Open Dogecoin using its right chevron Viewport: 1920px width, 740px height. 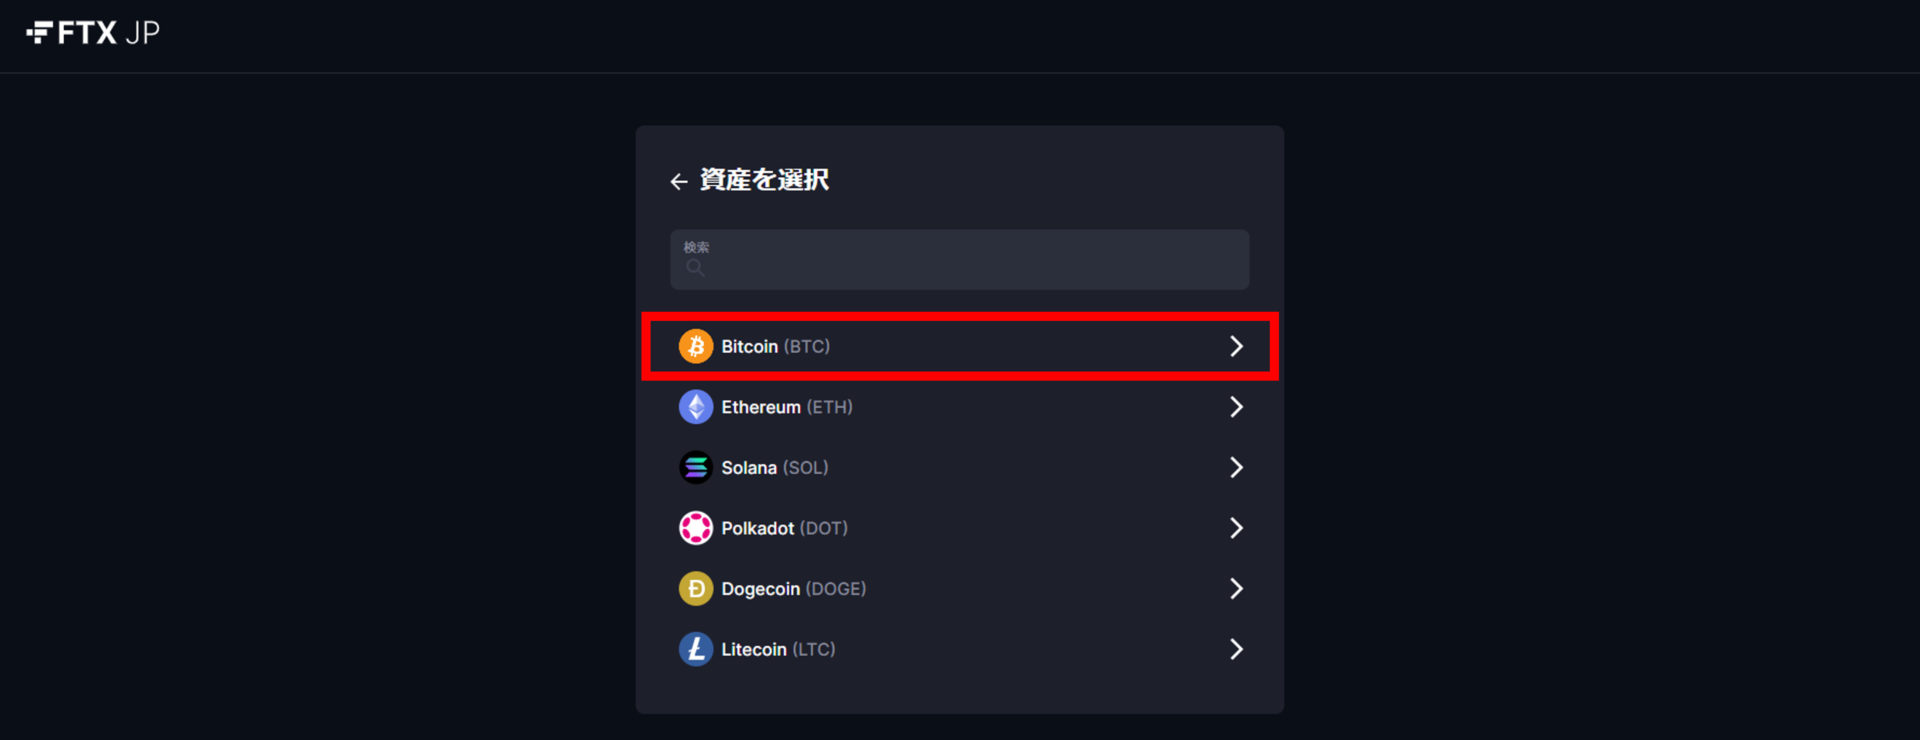tap(1236, 589)
